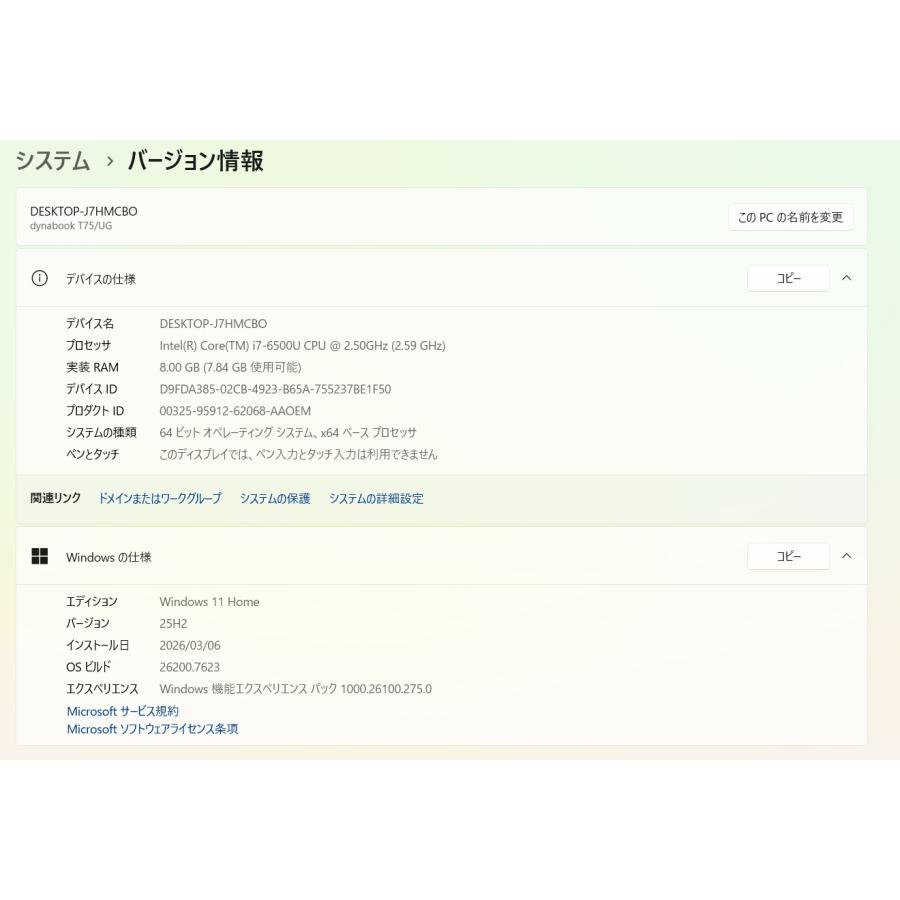Click the システムの種類 label

click(101, 433)
